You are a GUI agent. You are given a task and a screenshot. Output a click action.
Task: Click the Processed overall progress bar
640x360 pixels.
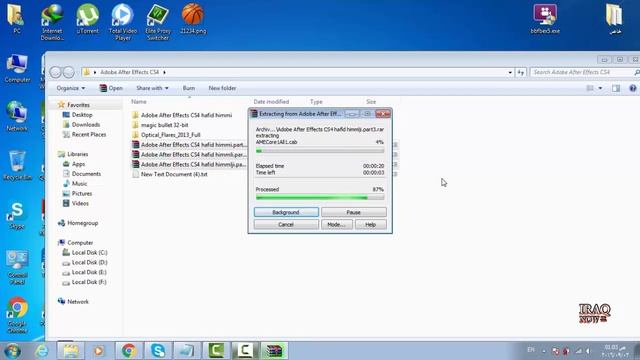(320, 198)
